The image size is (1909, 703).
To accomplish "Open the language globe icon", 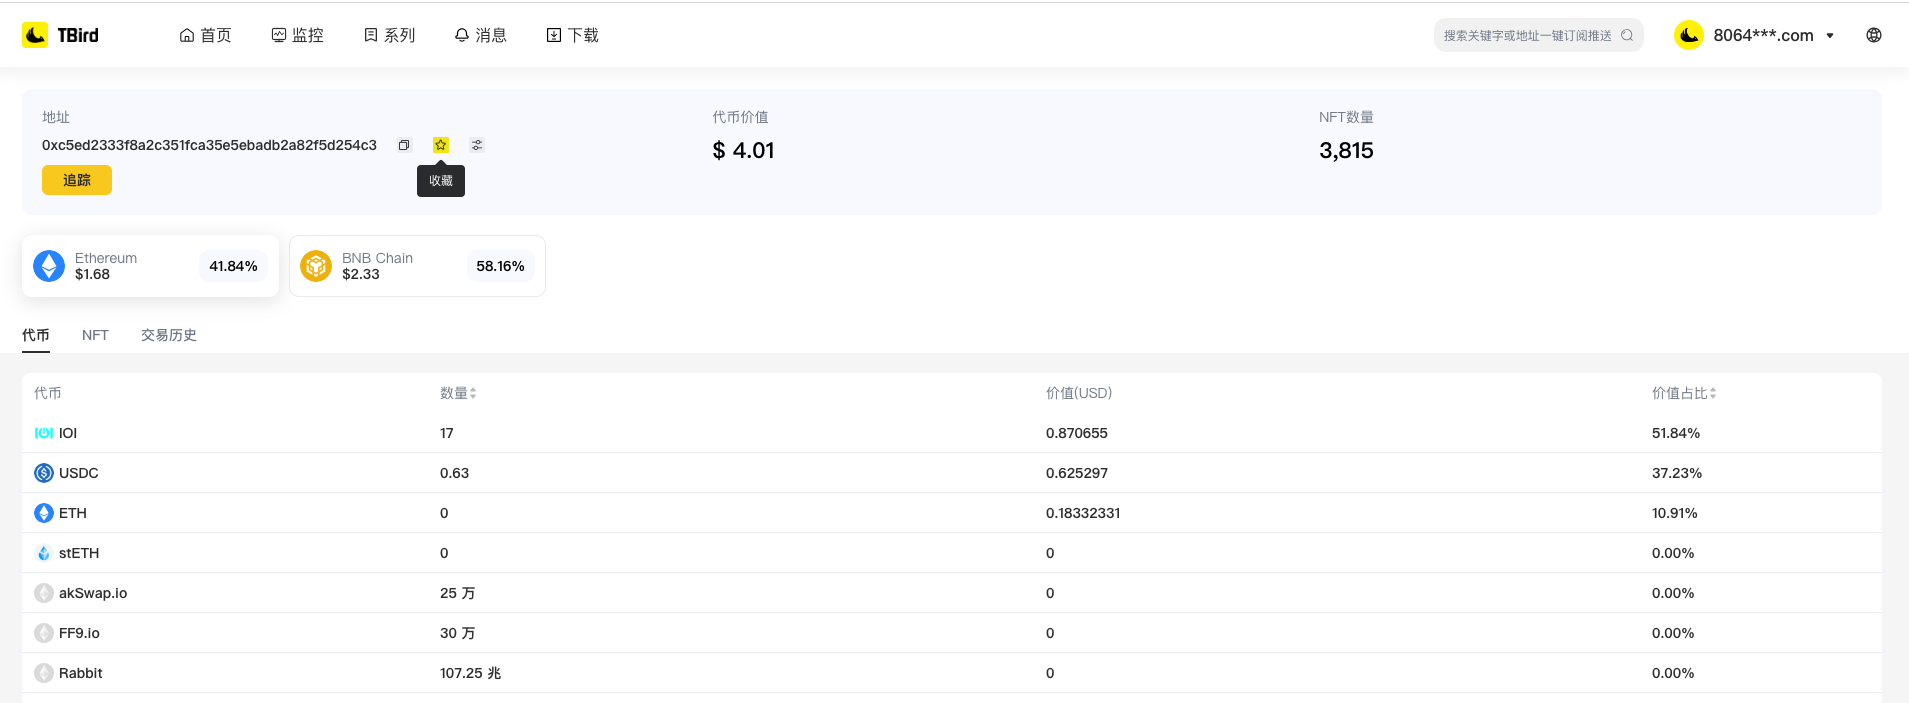I will [x=1873, y=35].
